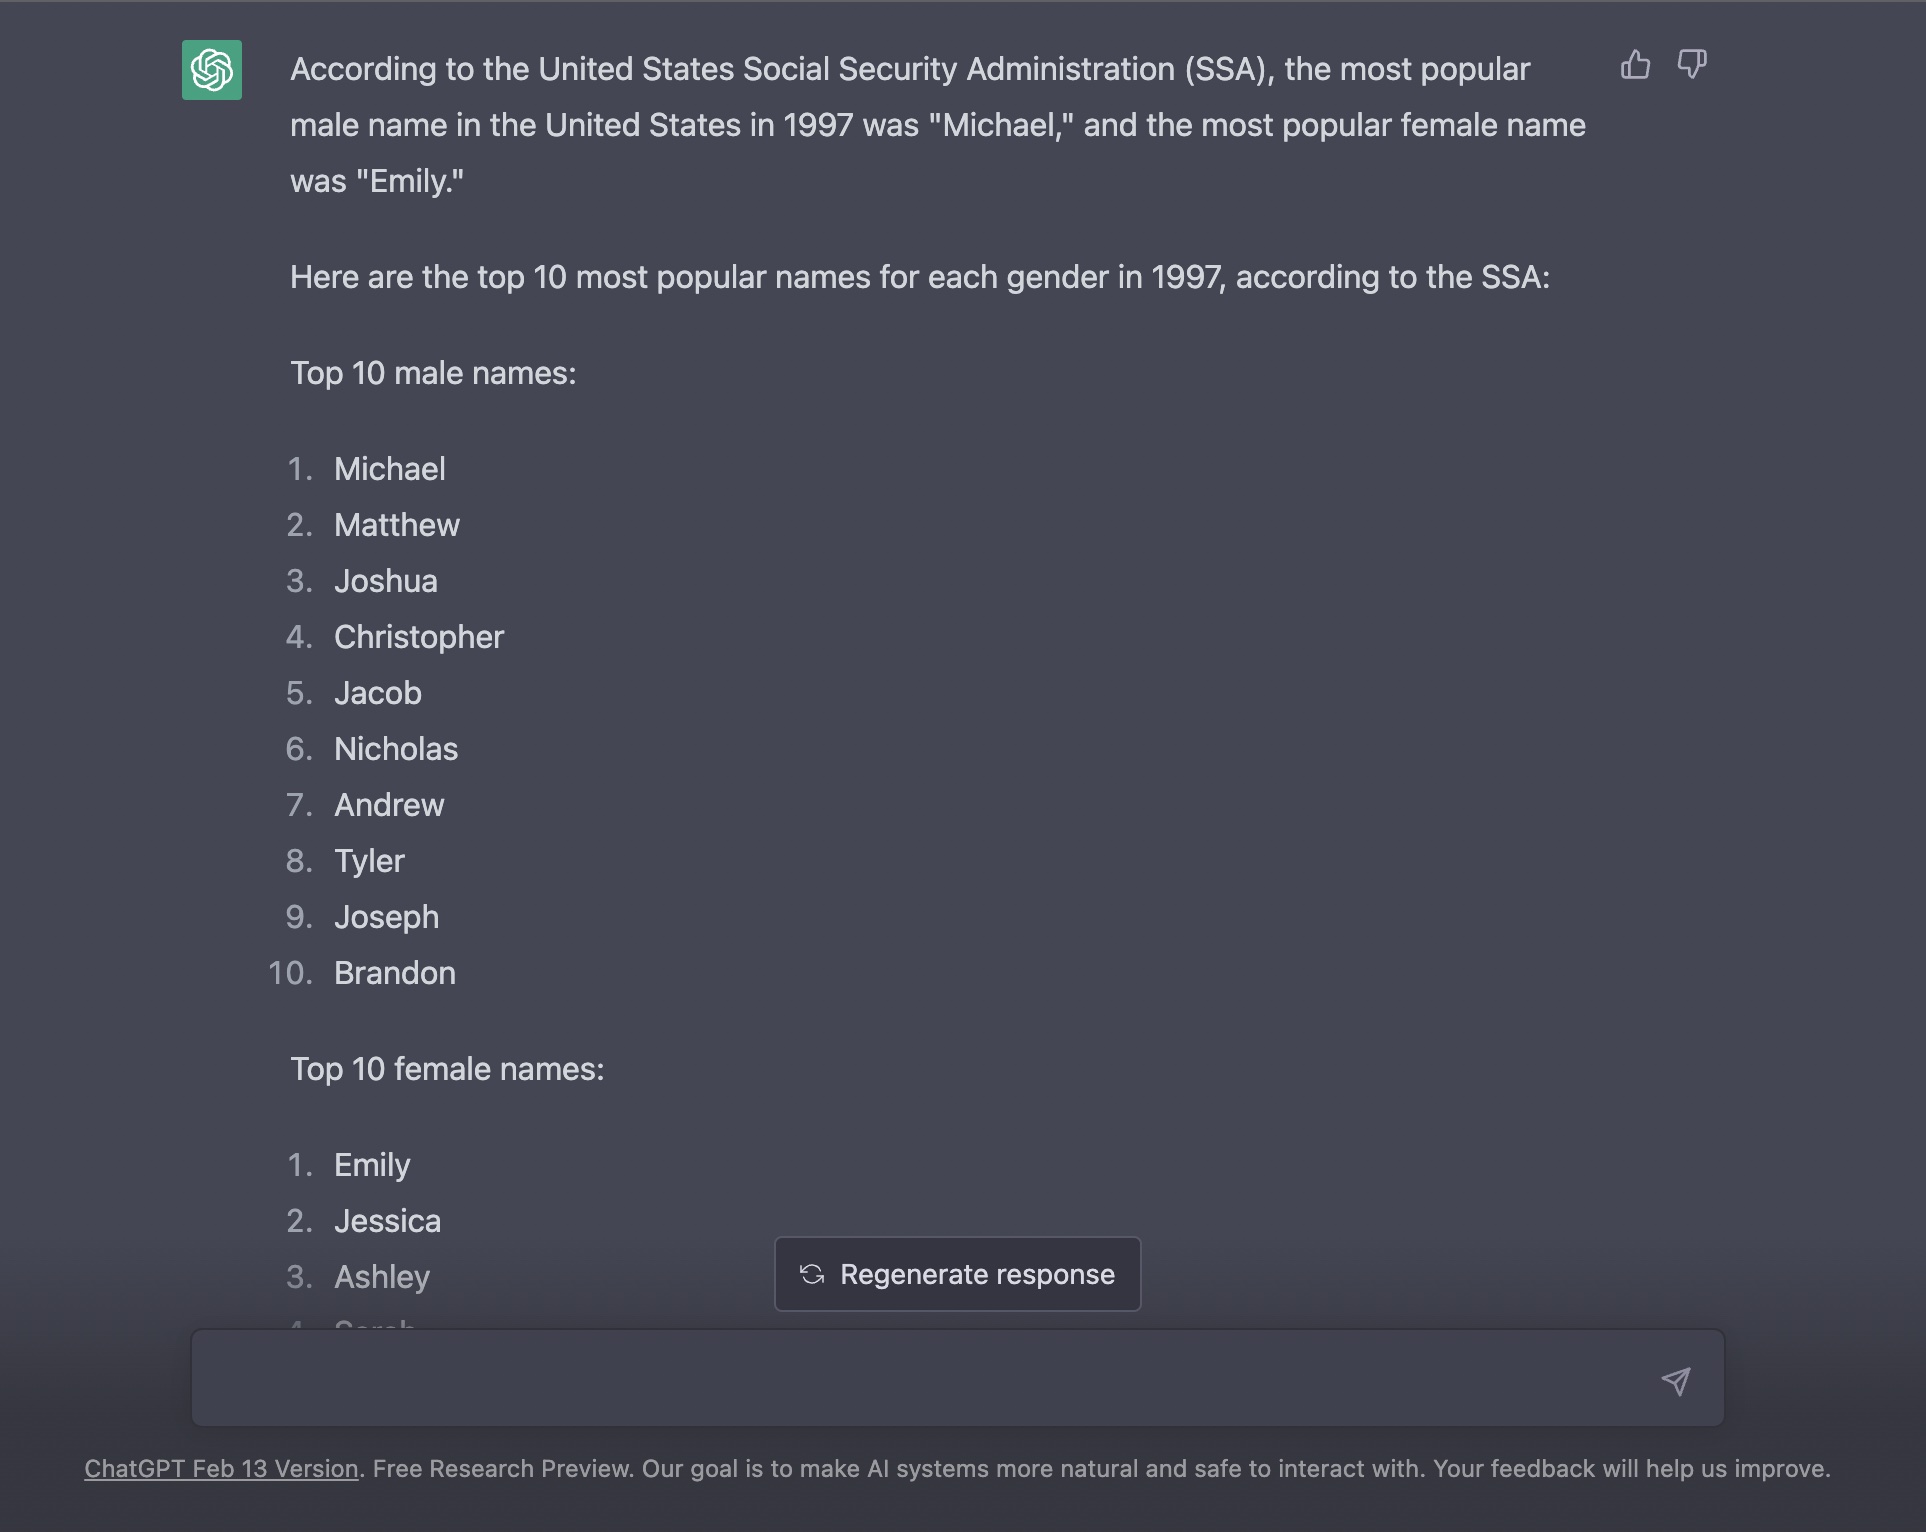Screen dimensions: 1926x1532
Task: Click the thumbs down feedback icon
Action: [1692, 65]
